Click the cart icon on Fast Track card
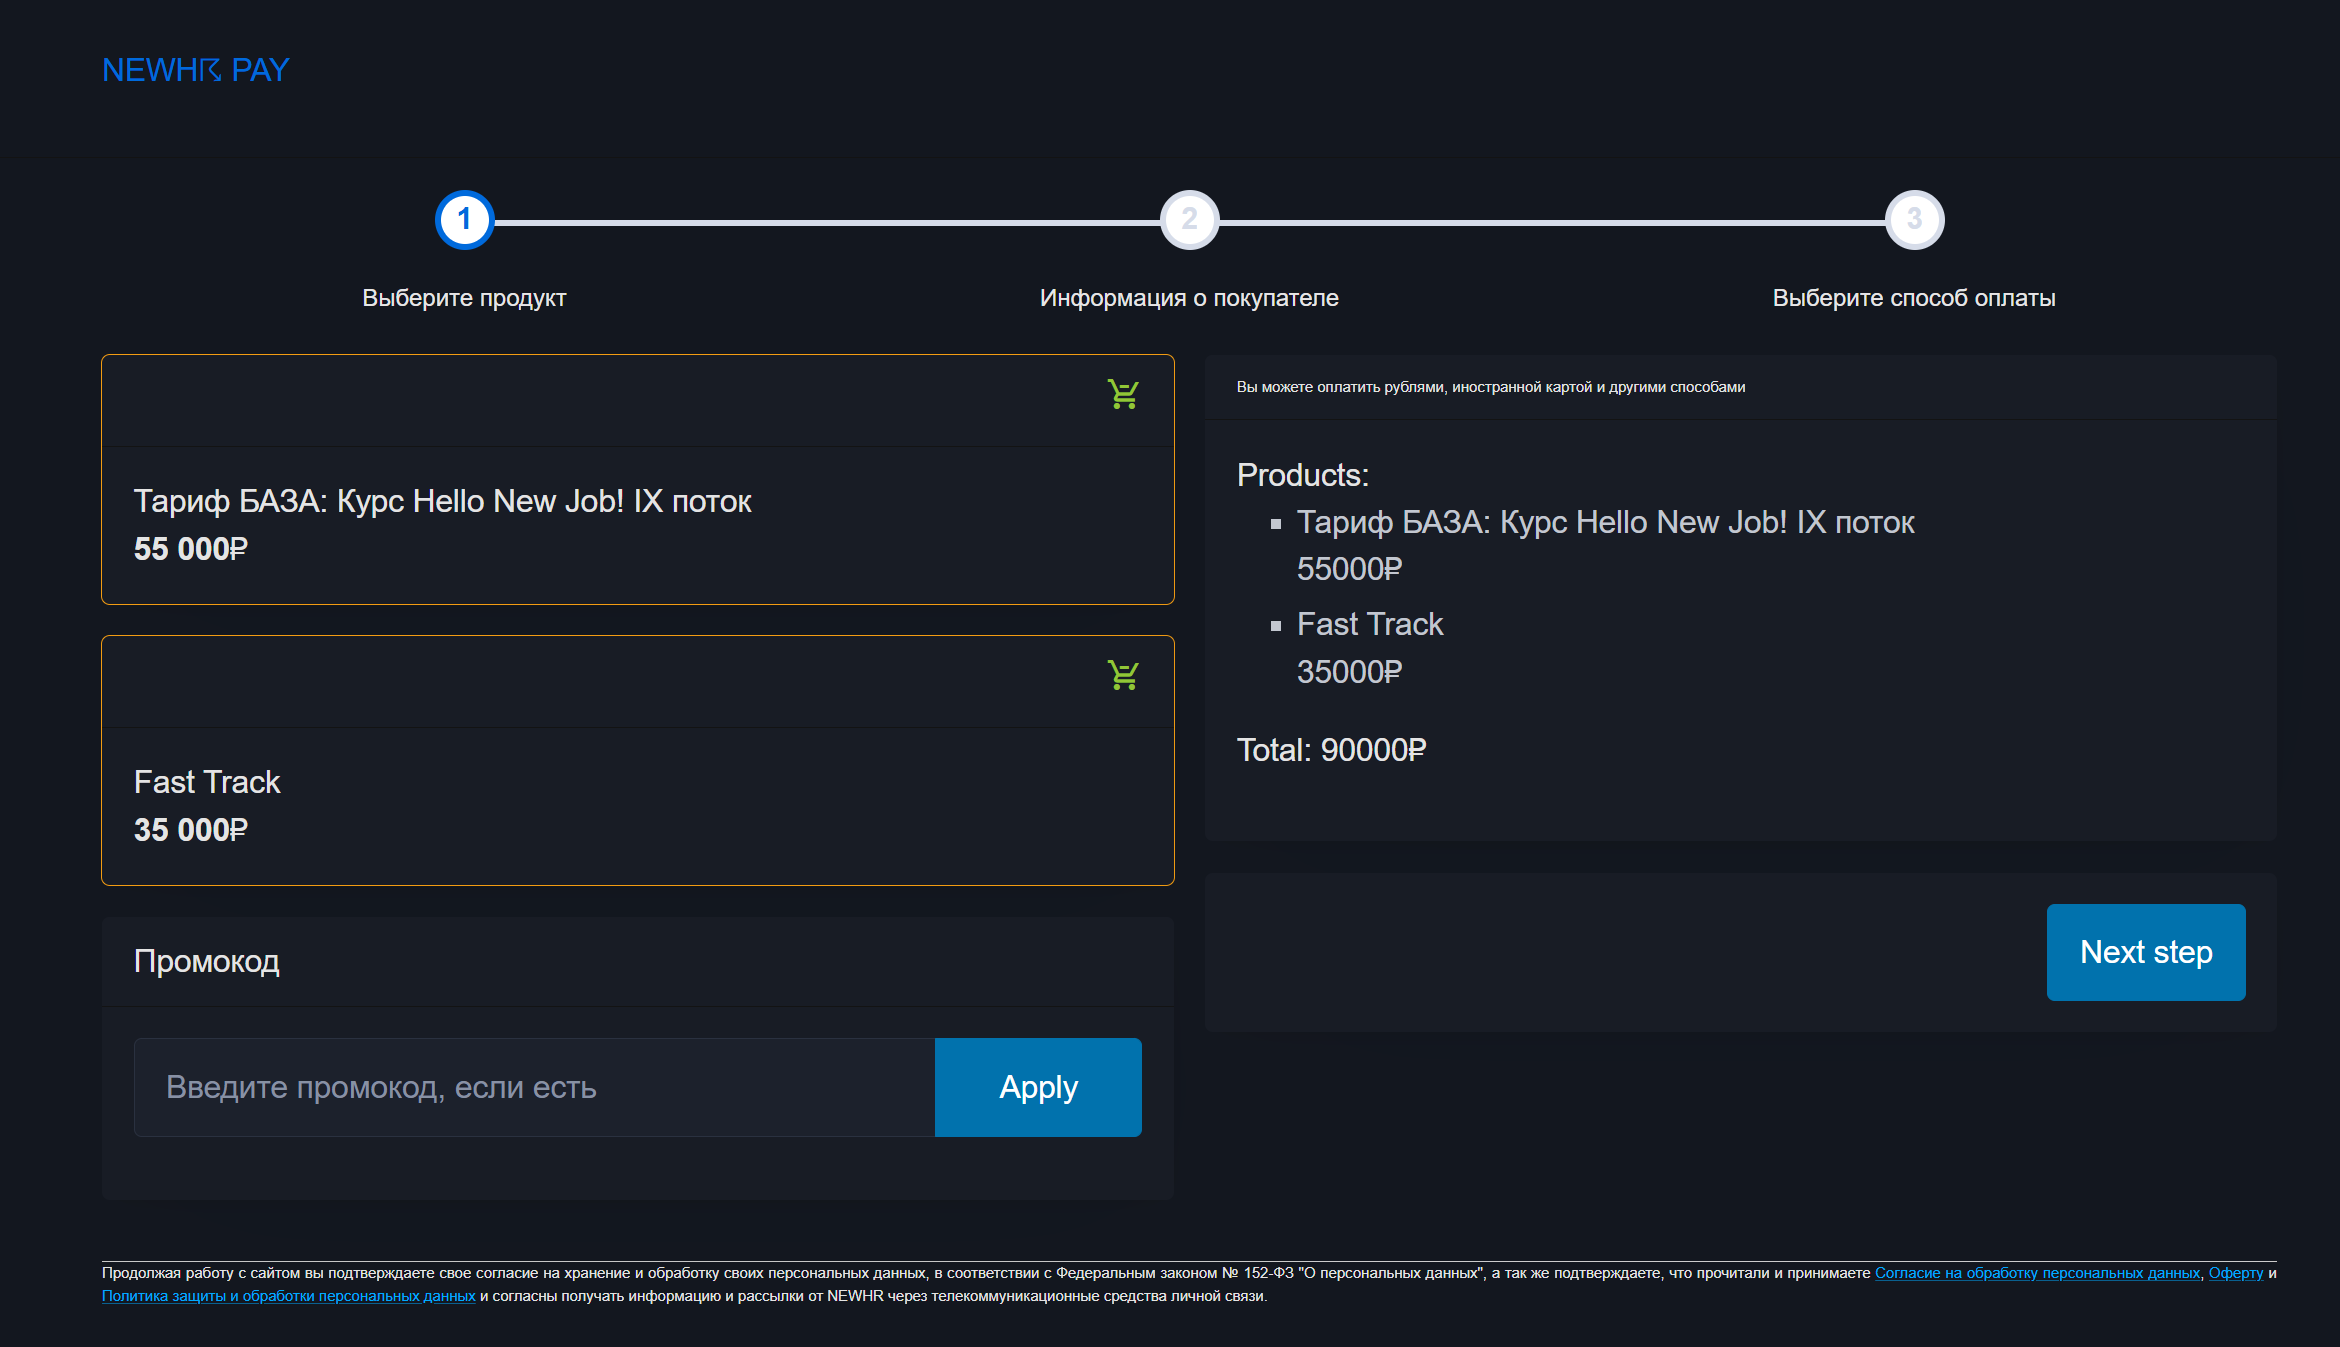Screen dimensions: 2340x1347 click(x=1122, y=675)
